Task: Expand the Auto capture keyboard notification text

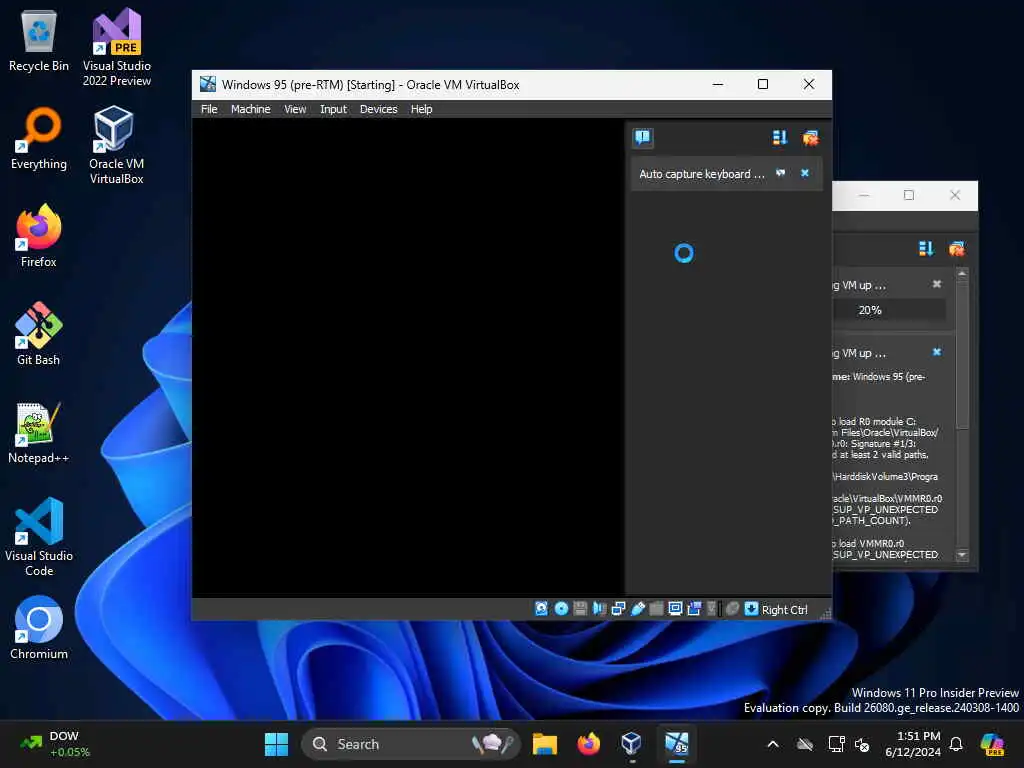Action: click(x=701, y=174)
